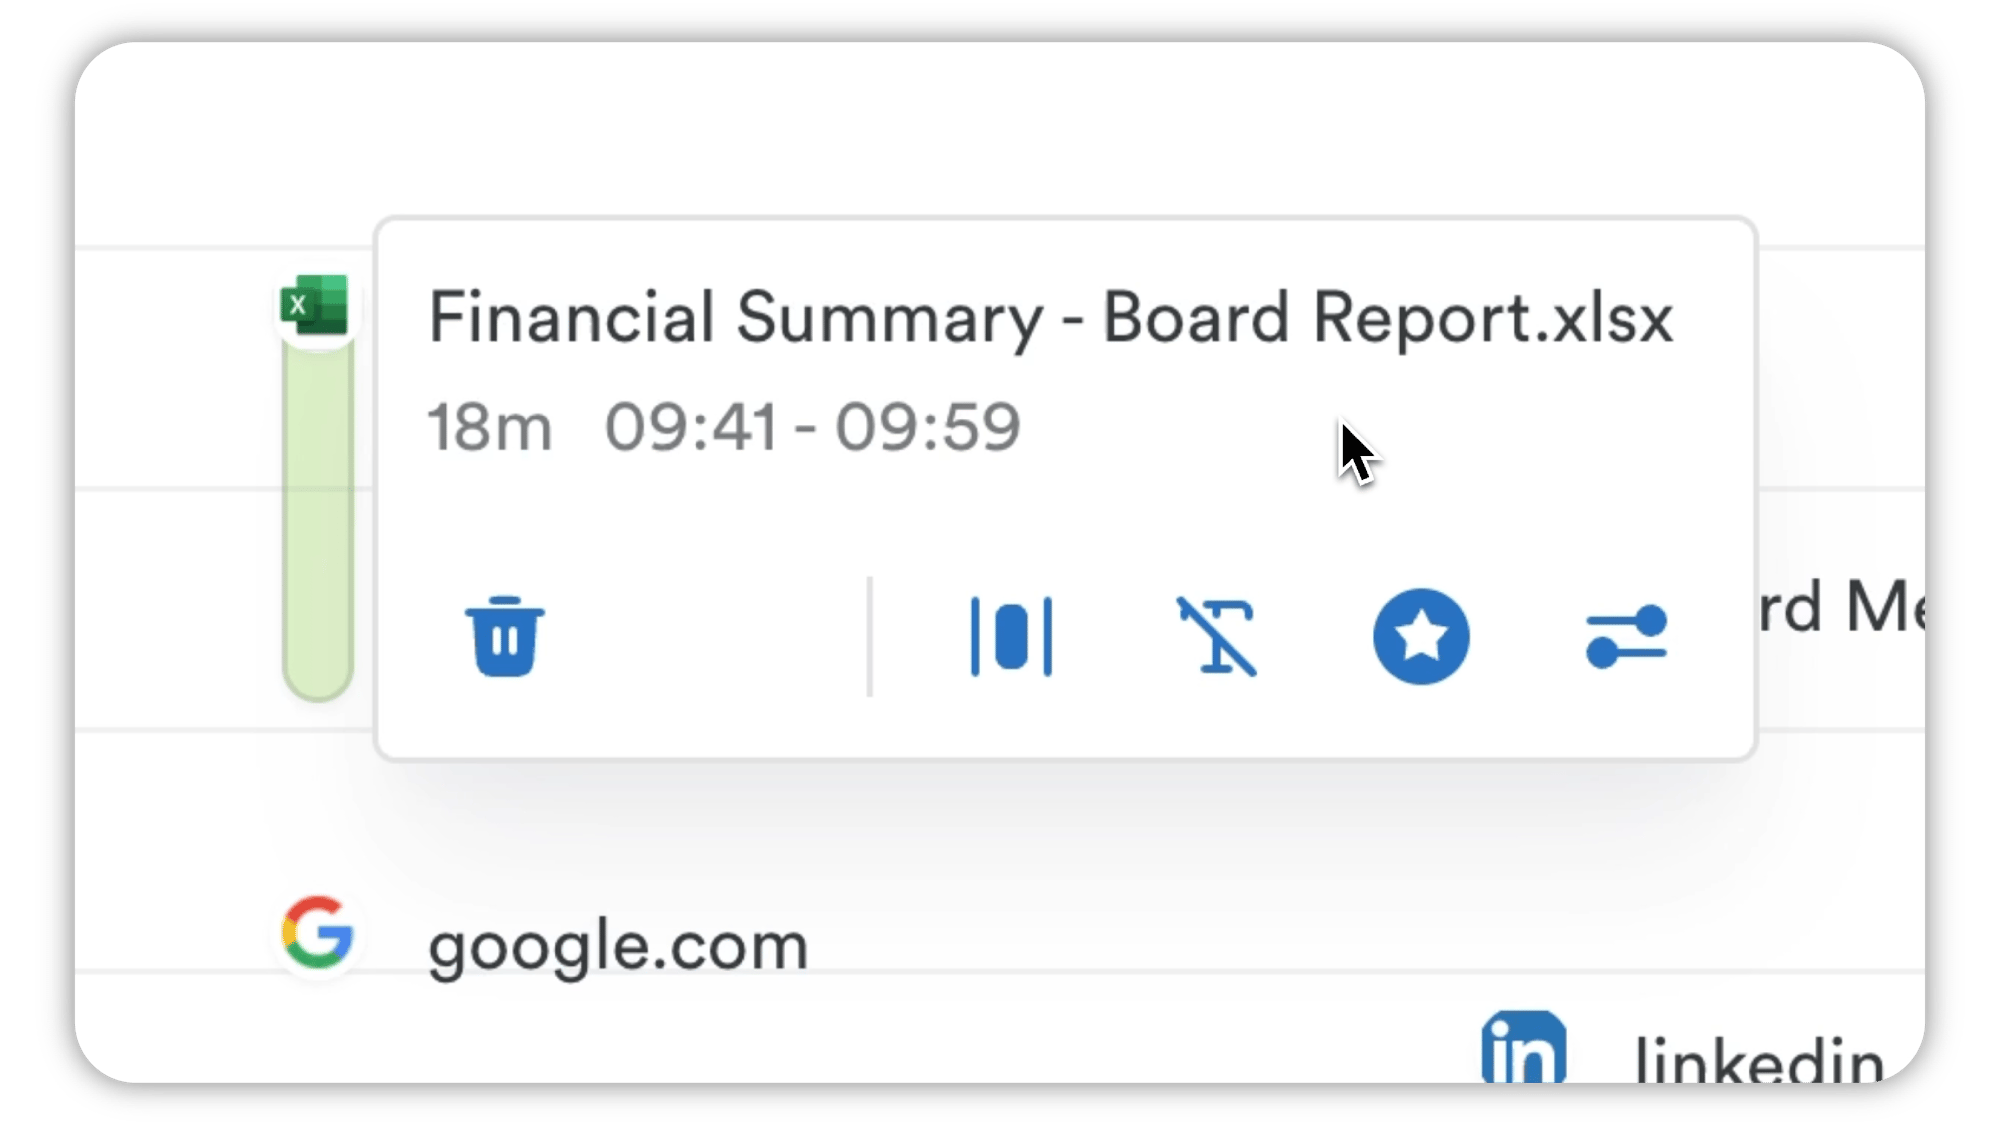This screenshot has height=1125, width=2000.
Task: Click the split activity icon
Action: click(1011, 637)
